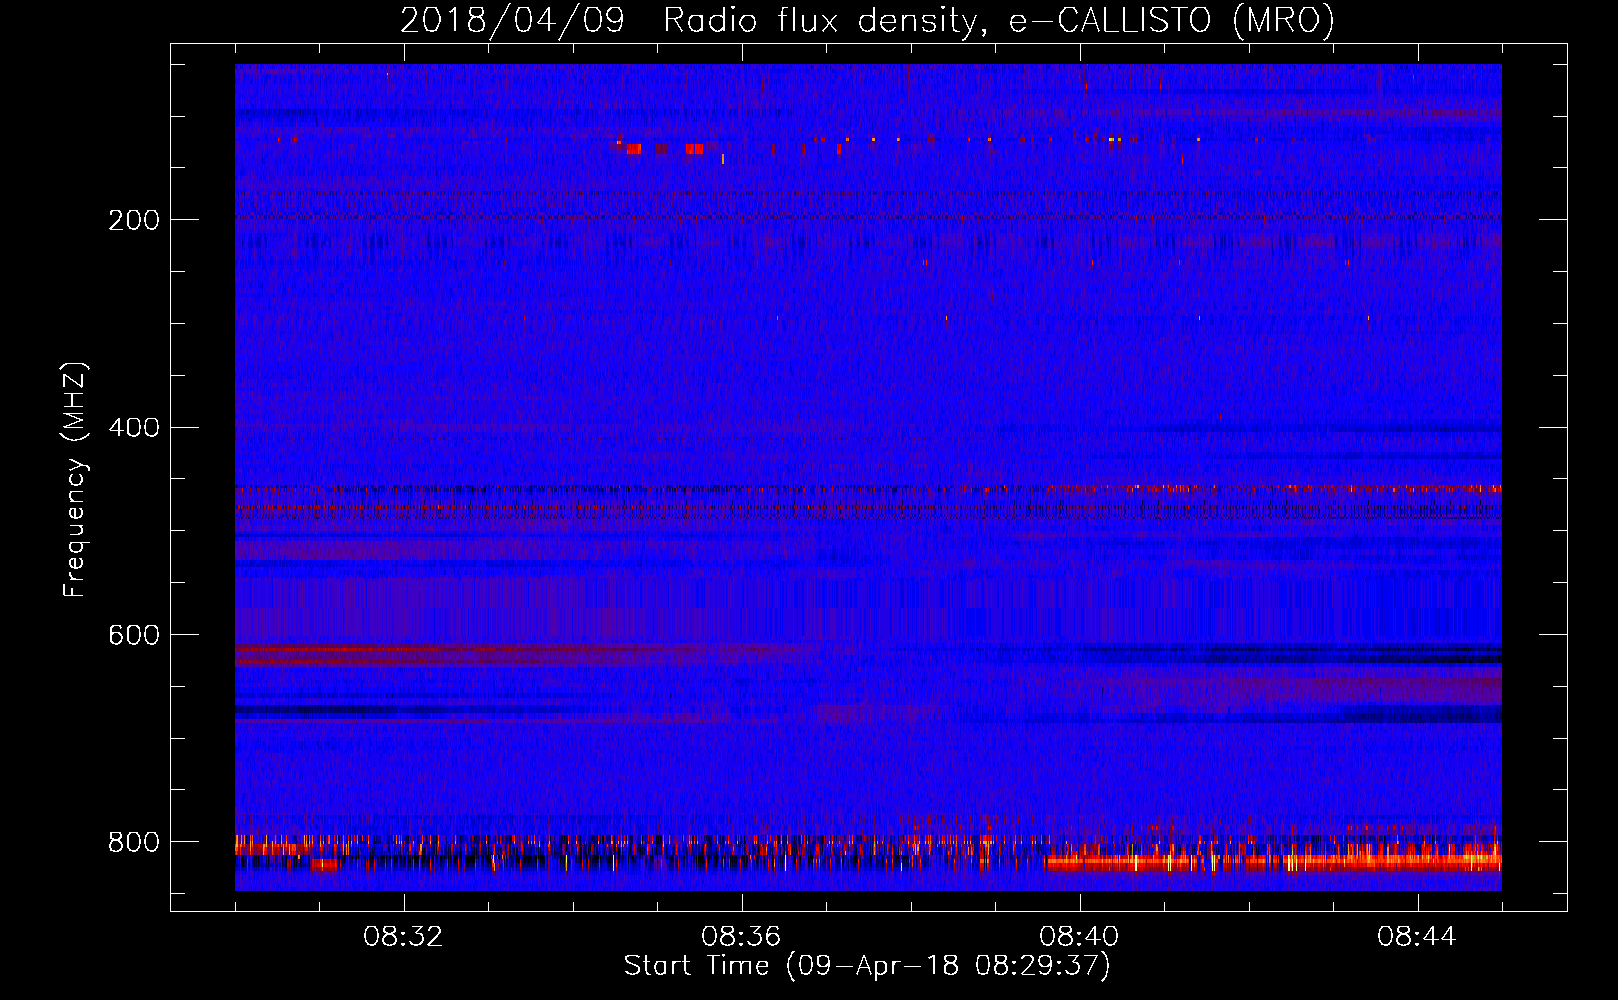Viewport: 1618px width, 1000px height.
Task: Click the 08:36 time tick label
Action: pyautogui.click(x=741, y=937)
